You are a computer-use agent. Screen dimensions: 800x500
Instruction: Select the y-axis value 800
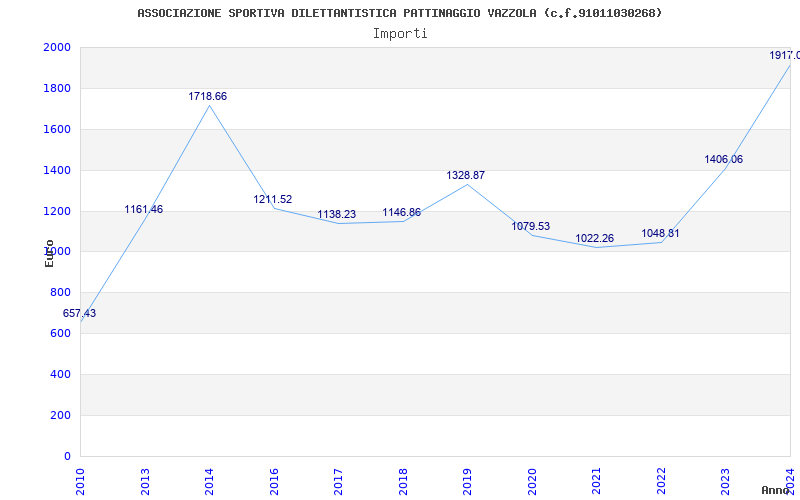[61, 292]
